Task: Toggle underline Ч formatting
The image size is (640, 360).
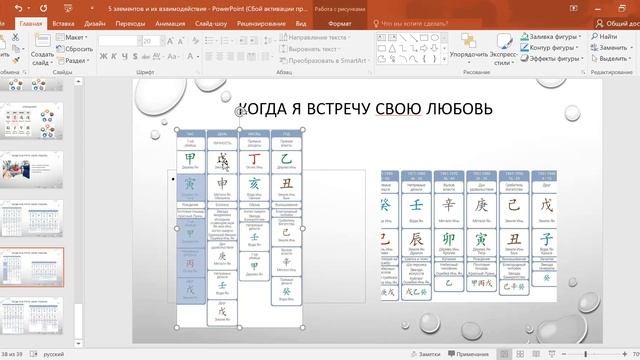Action: pos(124,56)
